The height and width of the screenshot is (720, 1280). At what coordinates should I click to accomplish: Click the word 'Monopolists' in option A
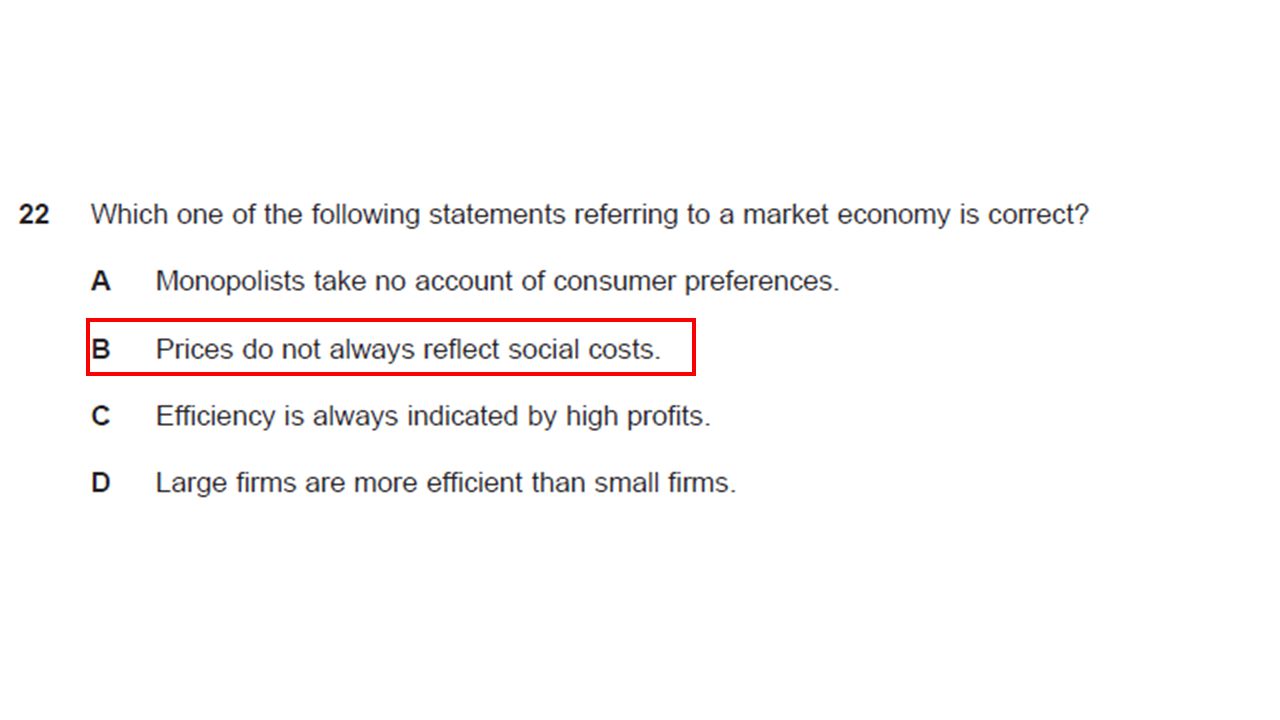tap(230, 282)
